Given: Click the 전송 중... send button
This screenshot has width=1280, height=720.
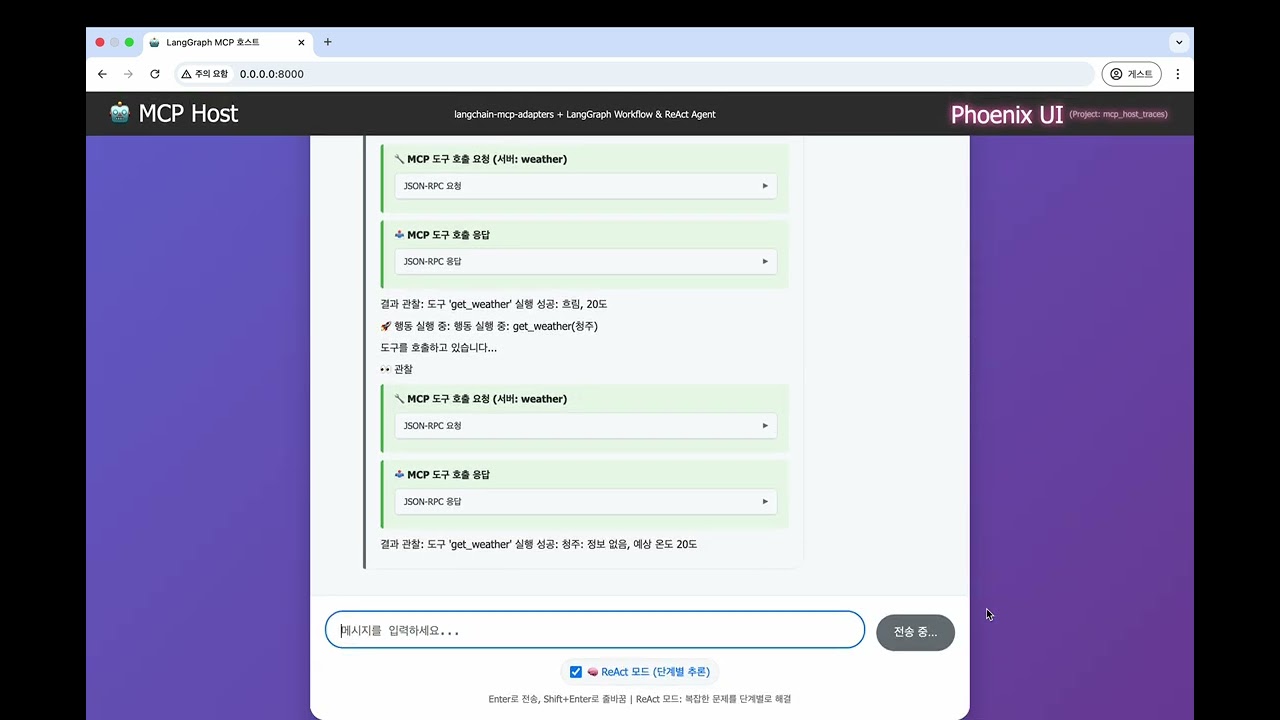Looking at the screenshot, I should 915,632.
